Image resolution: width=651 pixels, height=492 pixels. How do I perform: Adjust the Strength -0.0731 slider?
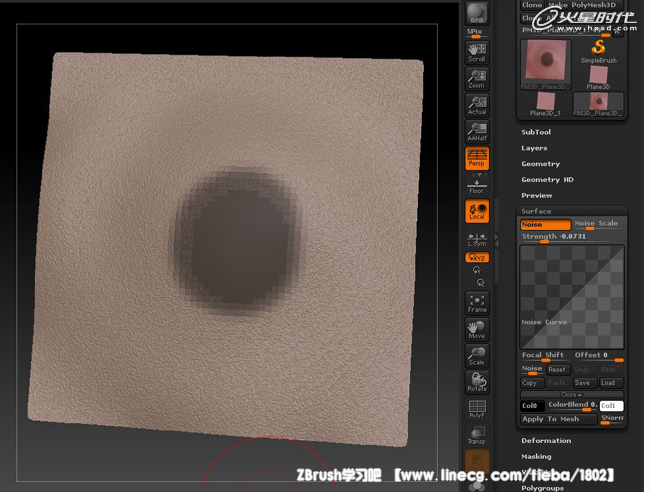tap(572, 237)
